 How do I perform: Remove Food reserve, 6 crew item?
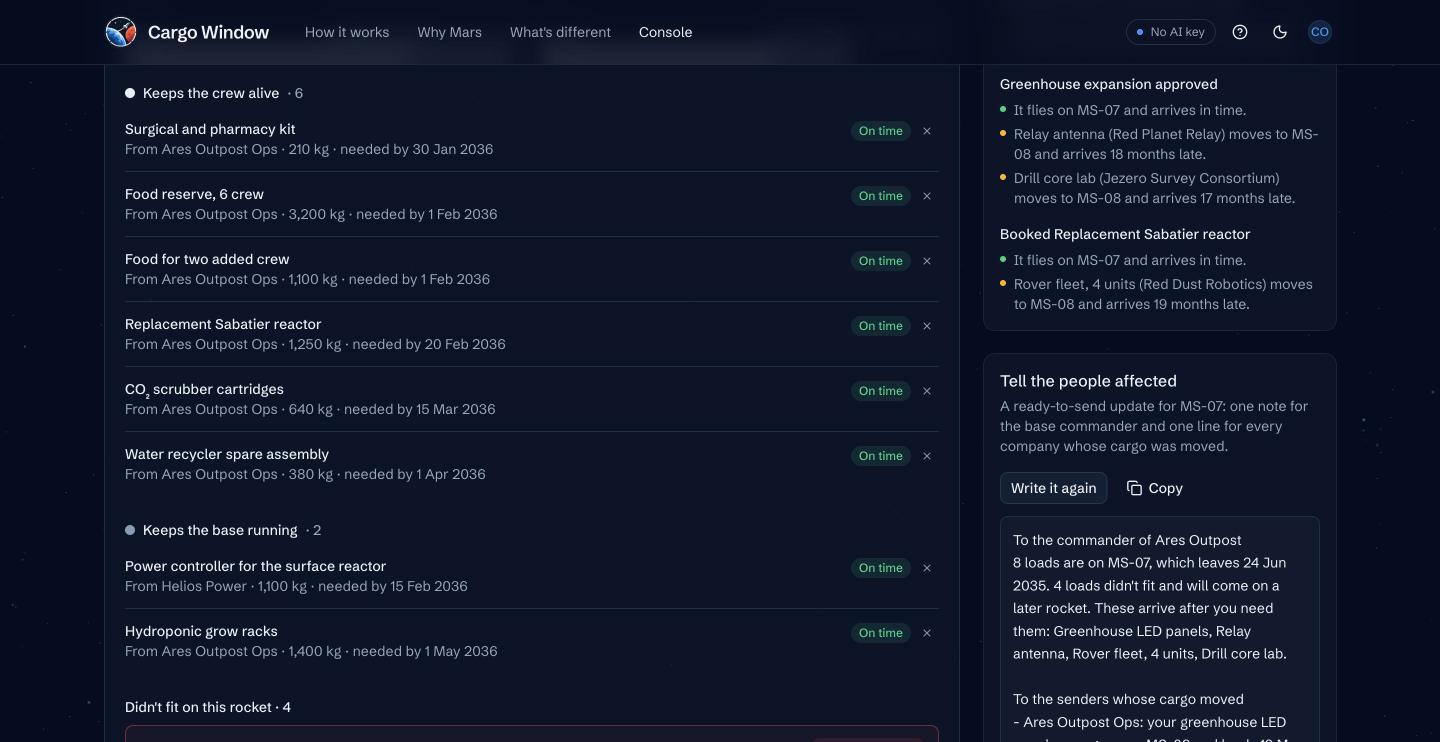click(x=927, y=196)
